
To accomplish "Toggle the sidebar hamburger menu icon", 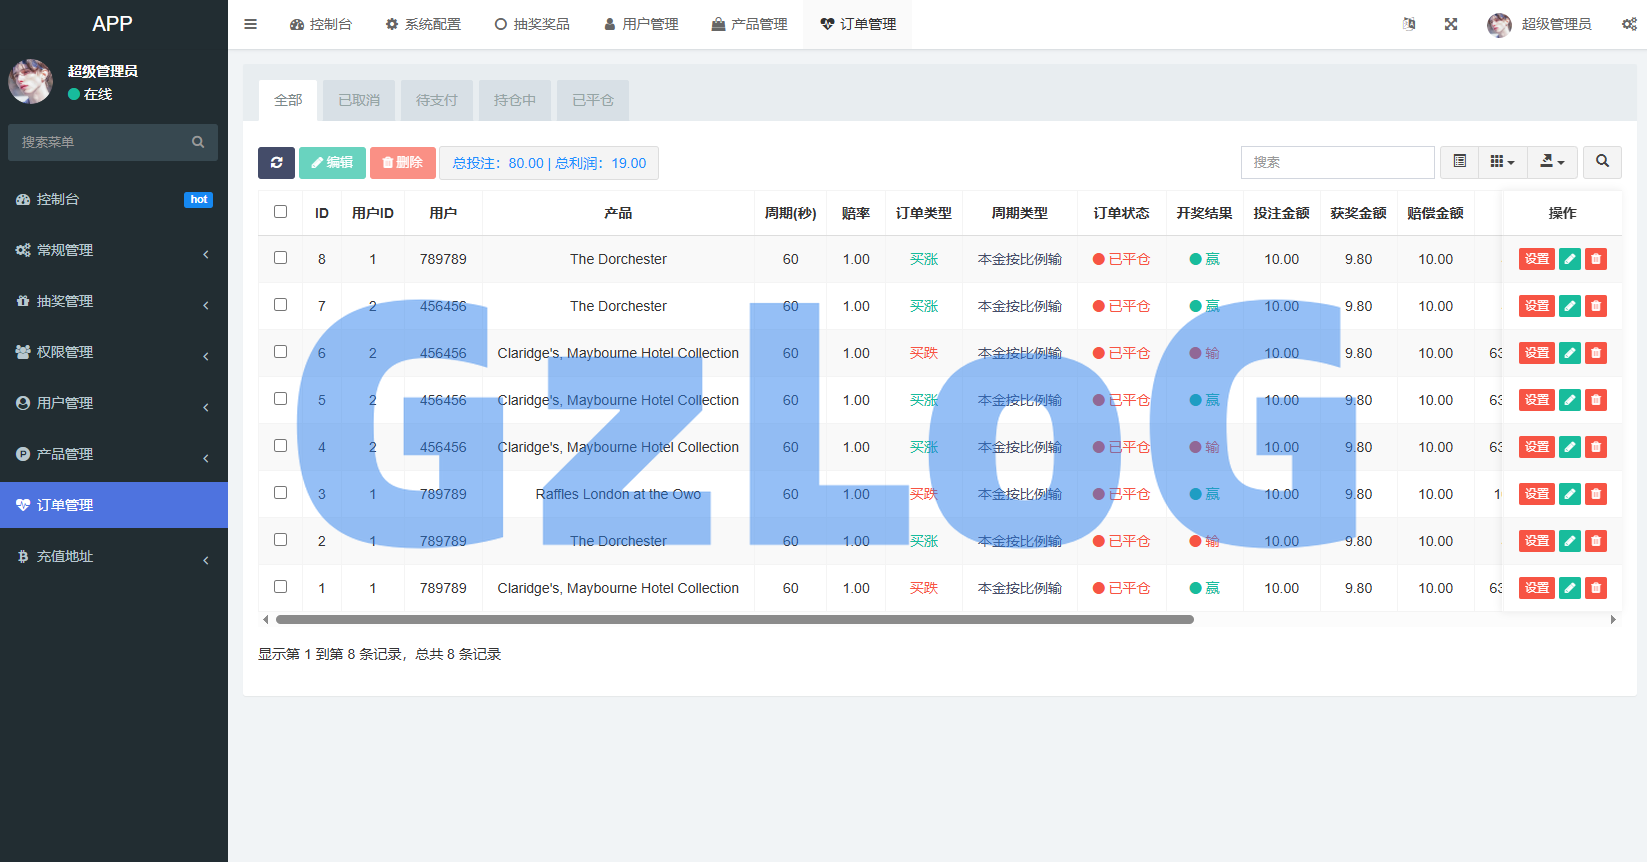I will tap(251, 24).
